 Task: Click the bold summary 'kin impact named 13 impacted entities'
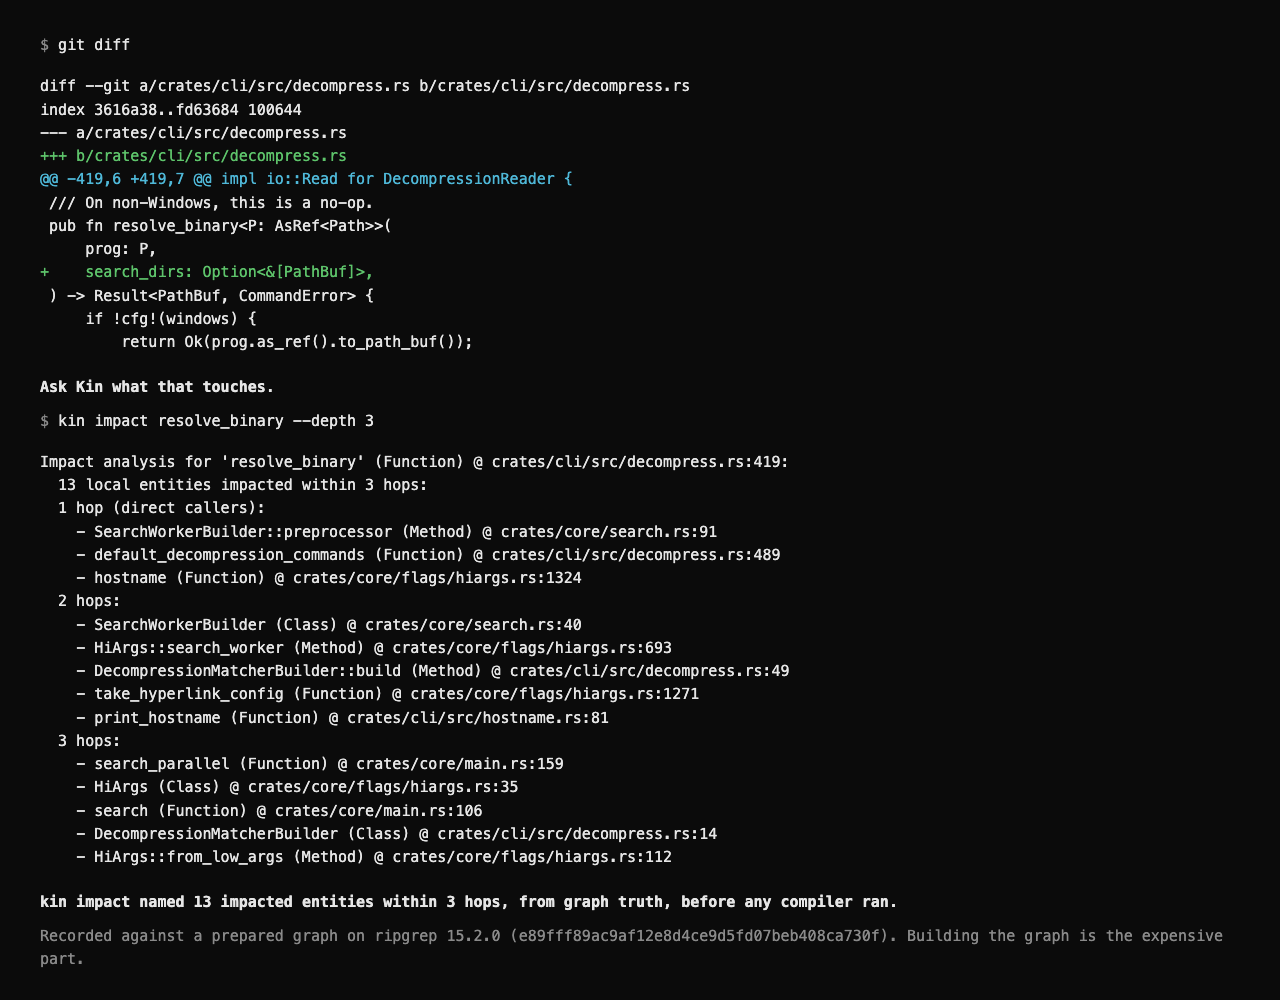[469, 902]
